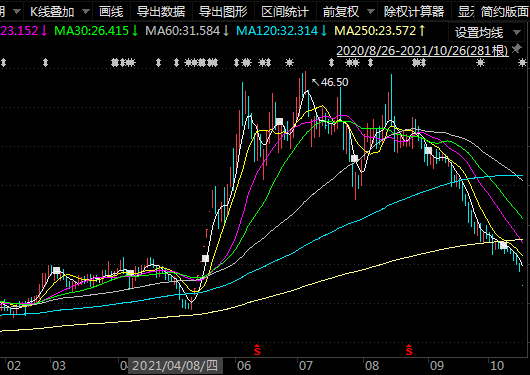Click the red S marker near month 06

click(x=257, y=350)
